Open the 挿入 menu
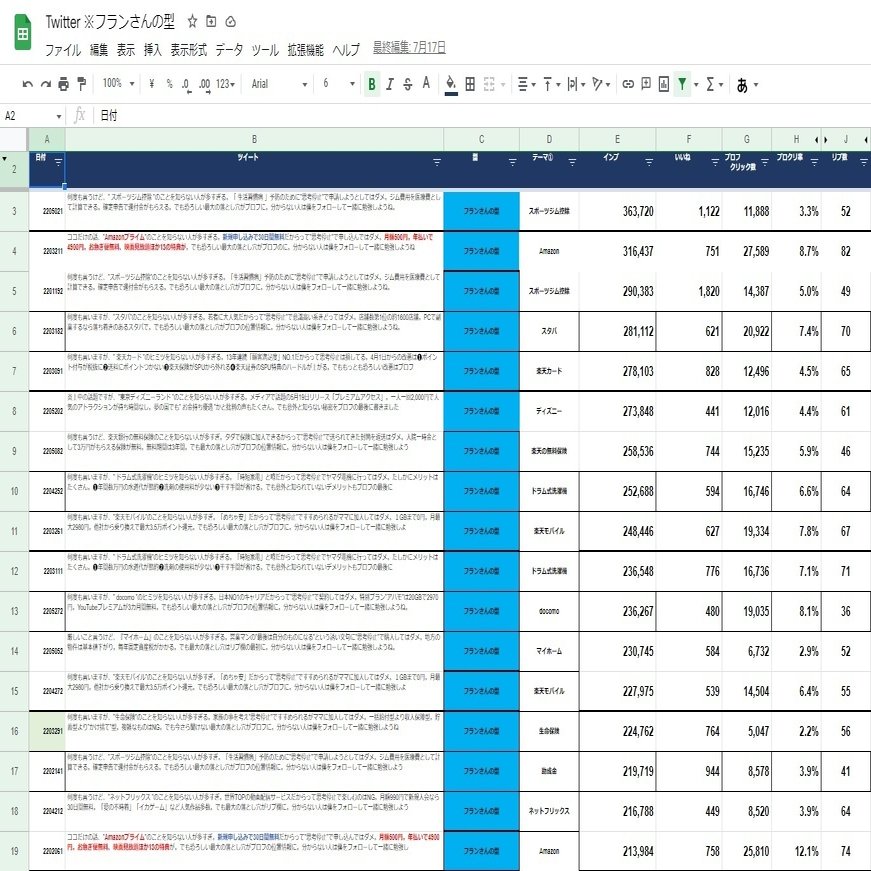The width and height of the screenshot is (871, 871). pyautogui.click(x=153, y=50)
